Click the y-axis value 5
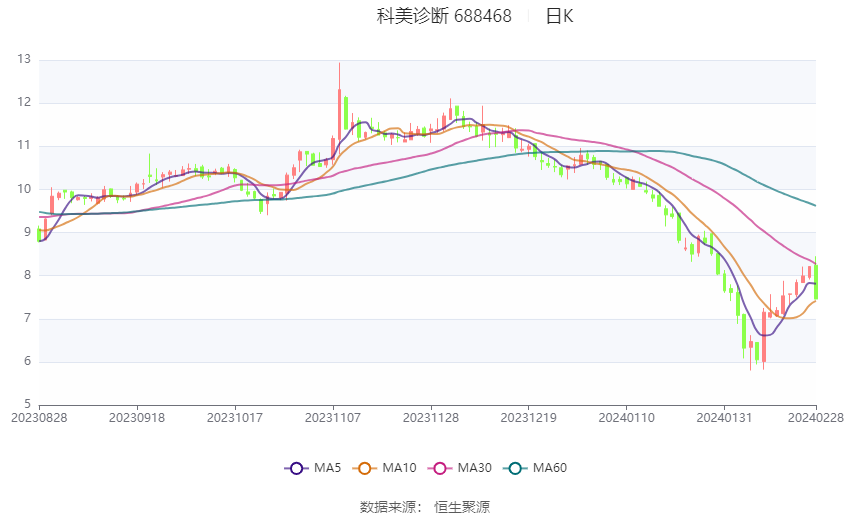 point(27,404)
